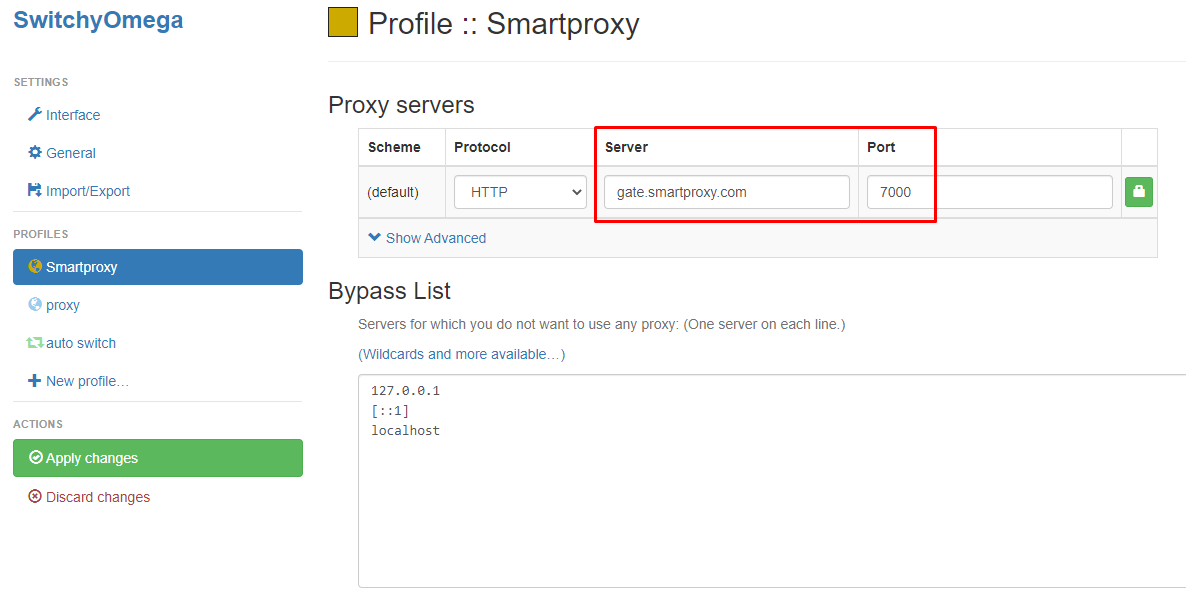Expand Show Advanced proxy options
The image size is (1186, 597).
(427, 238)
